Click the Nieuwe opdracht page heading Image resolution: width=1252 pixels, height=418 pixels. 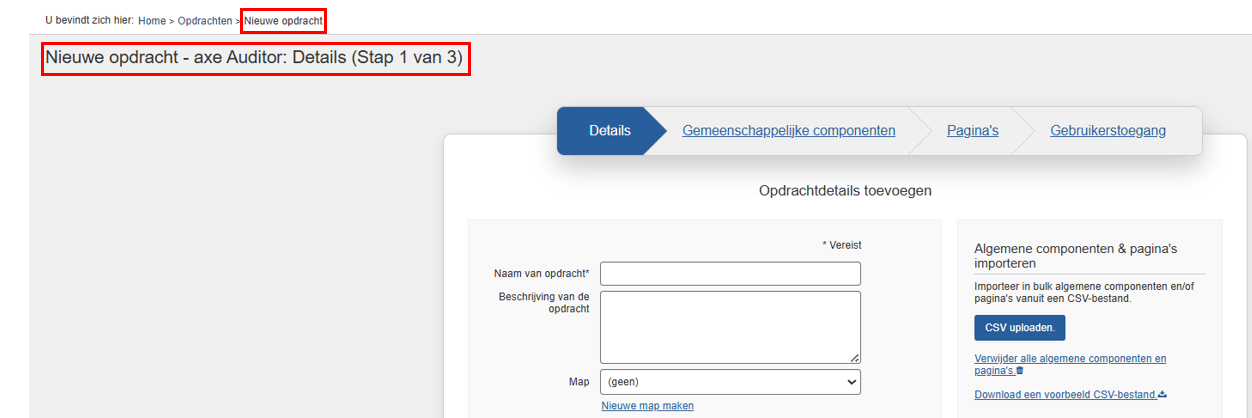pos(254,58)
